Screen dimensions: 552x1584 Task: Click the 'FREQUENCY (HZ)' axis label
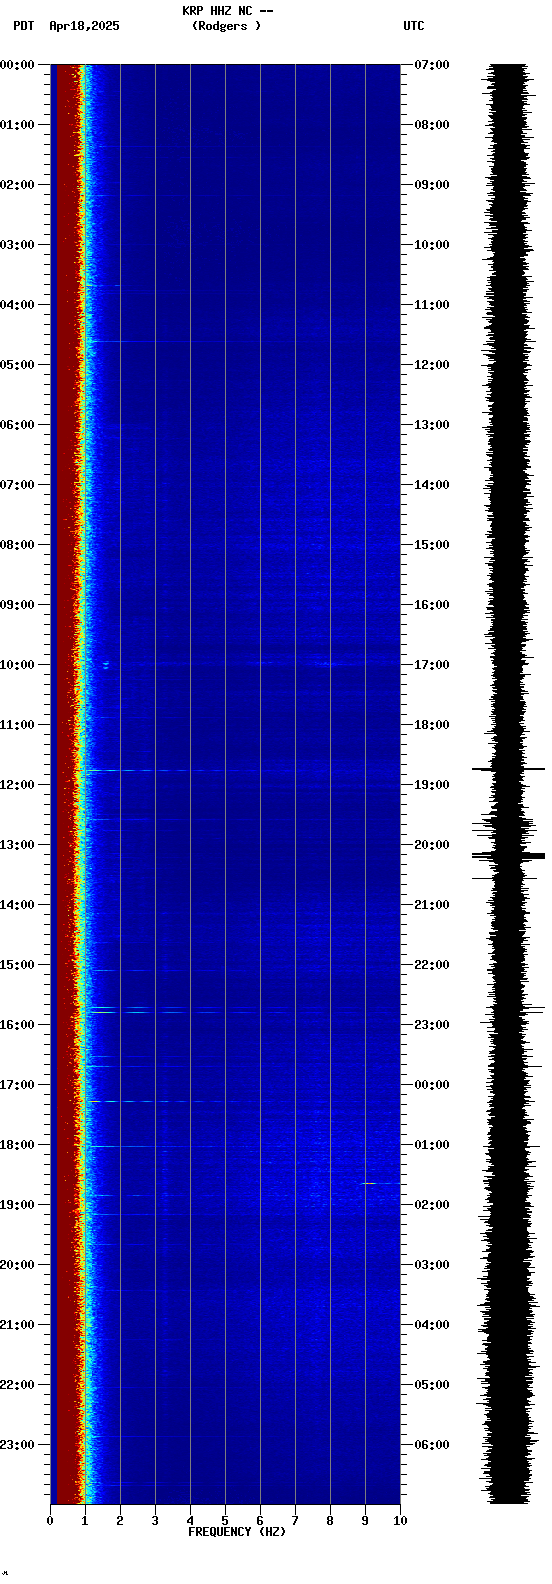237,1532
